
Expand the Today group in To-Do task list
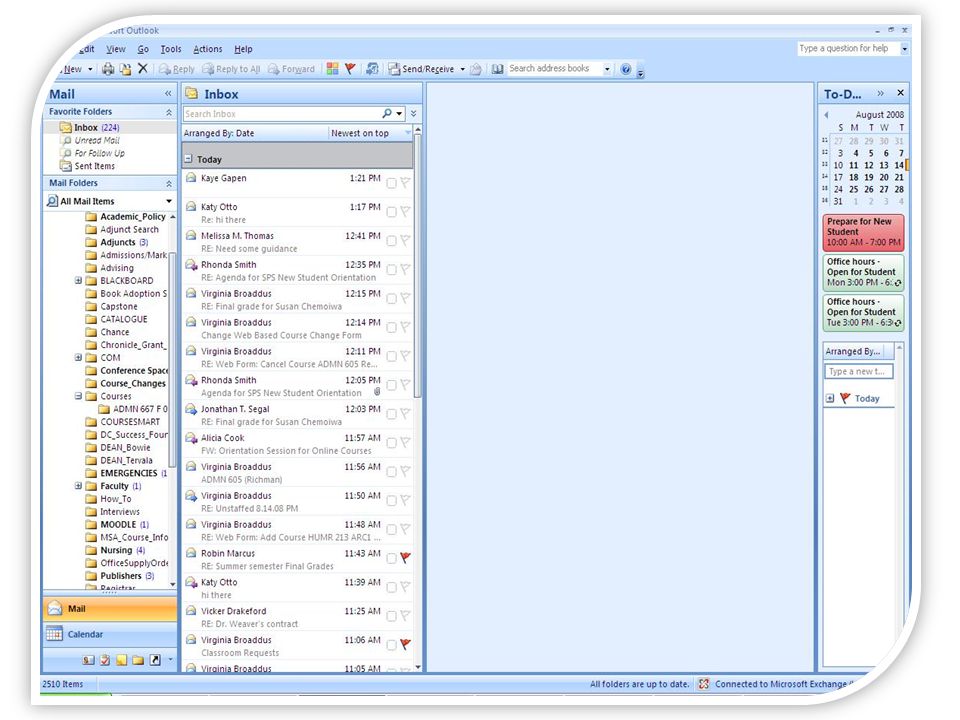pyautogui.click(x=830, y=399)
